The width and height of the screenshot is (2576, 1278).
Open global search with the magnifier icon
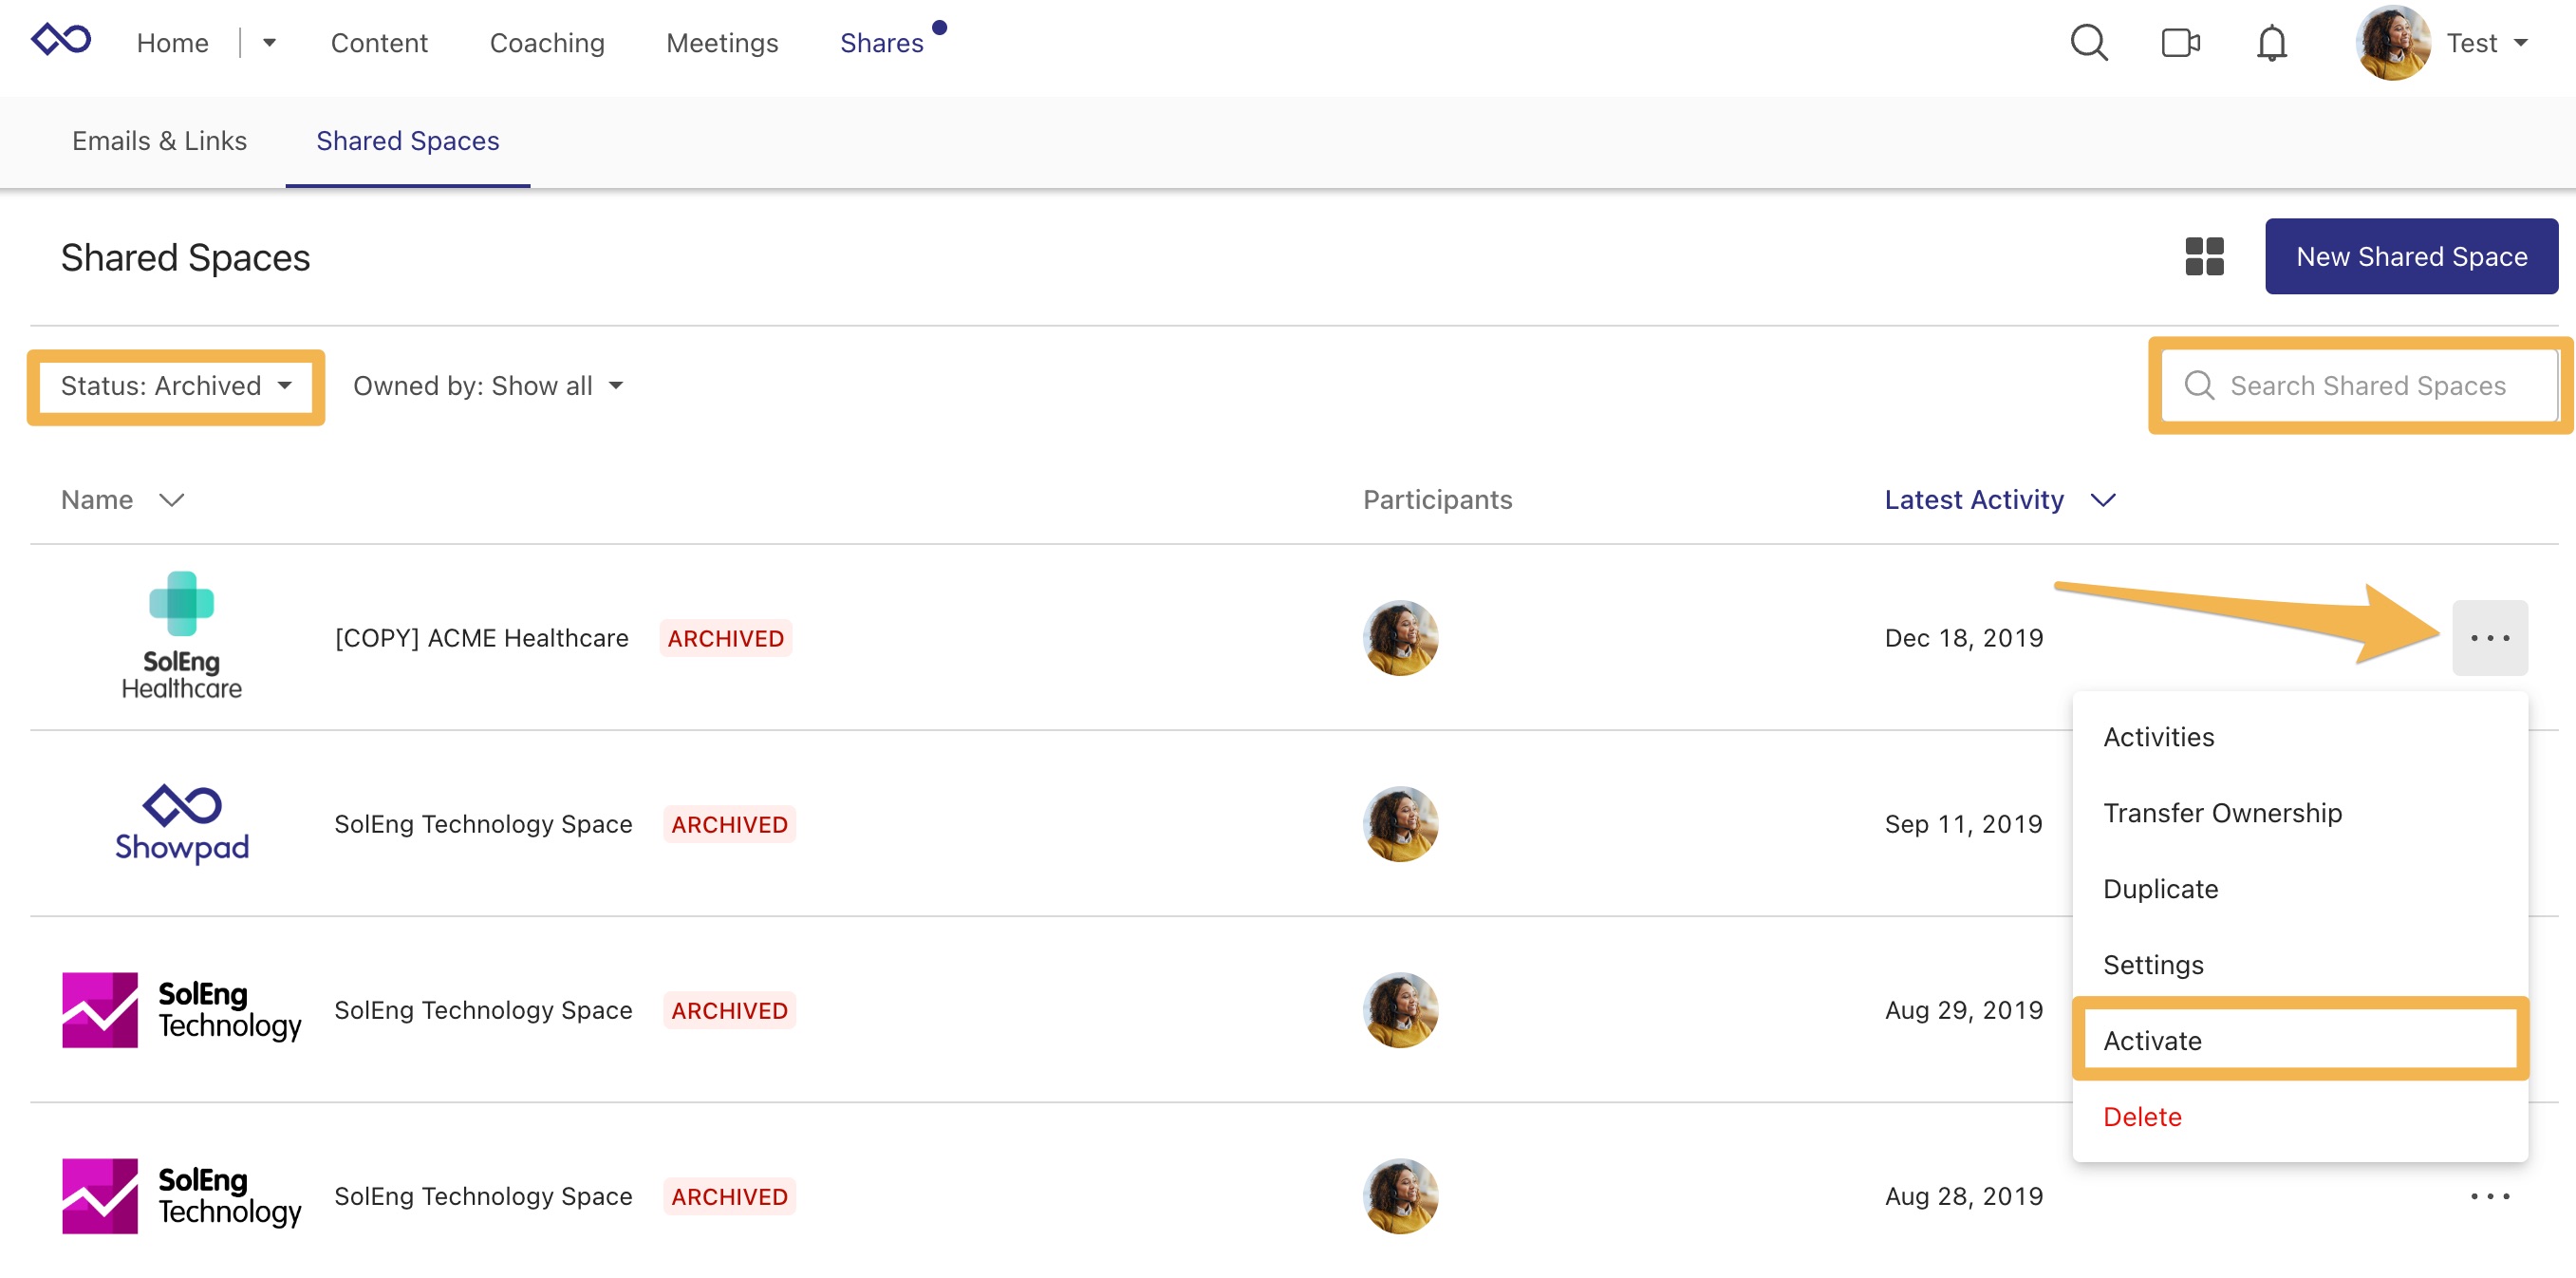(2089, 42)
